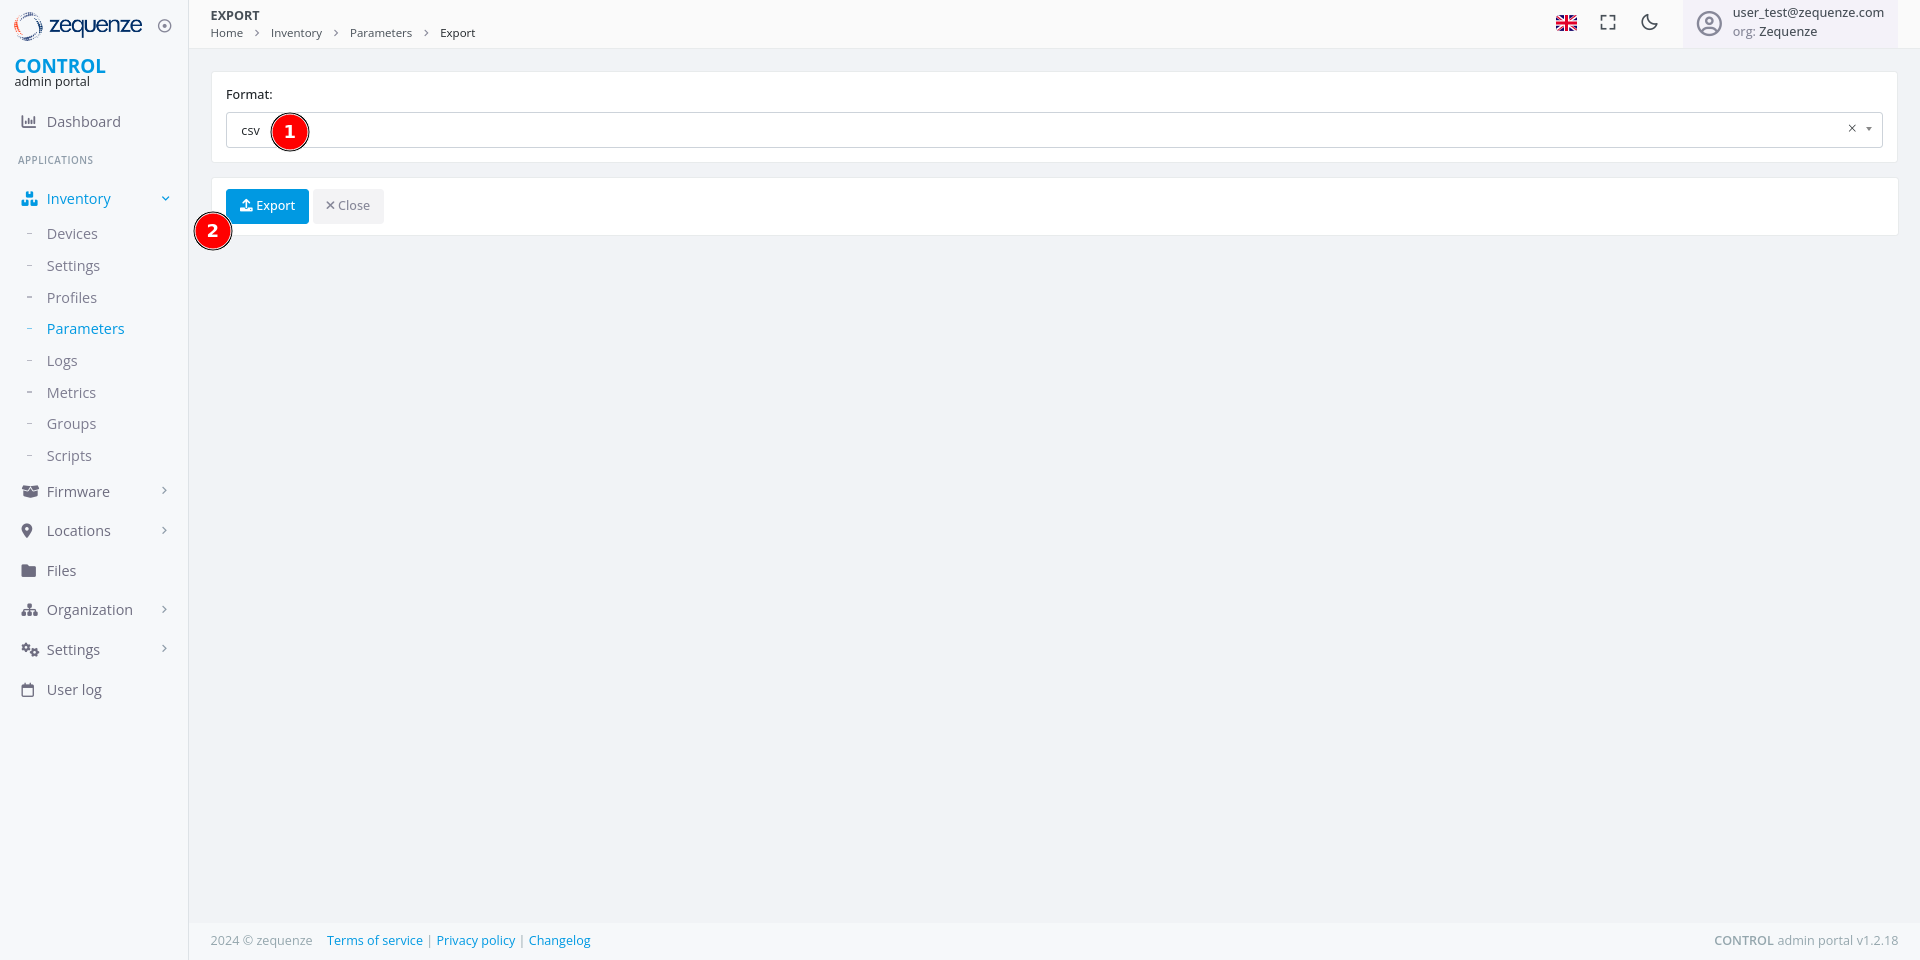Image resolution: width=1920 pixels, height=960 pixels.
Task: Click the Export button
Action: 267,206
